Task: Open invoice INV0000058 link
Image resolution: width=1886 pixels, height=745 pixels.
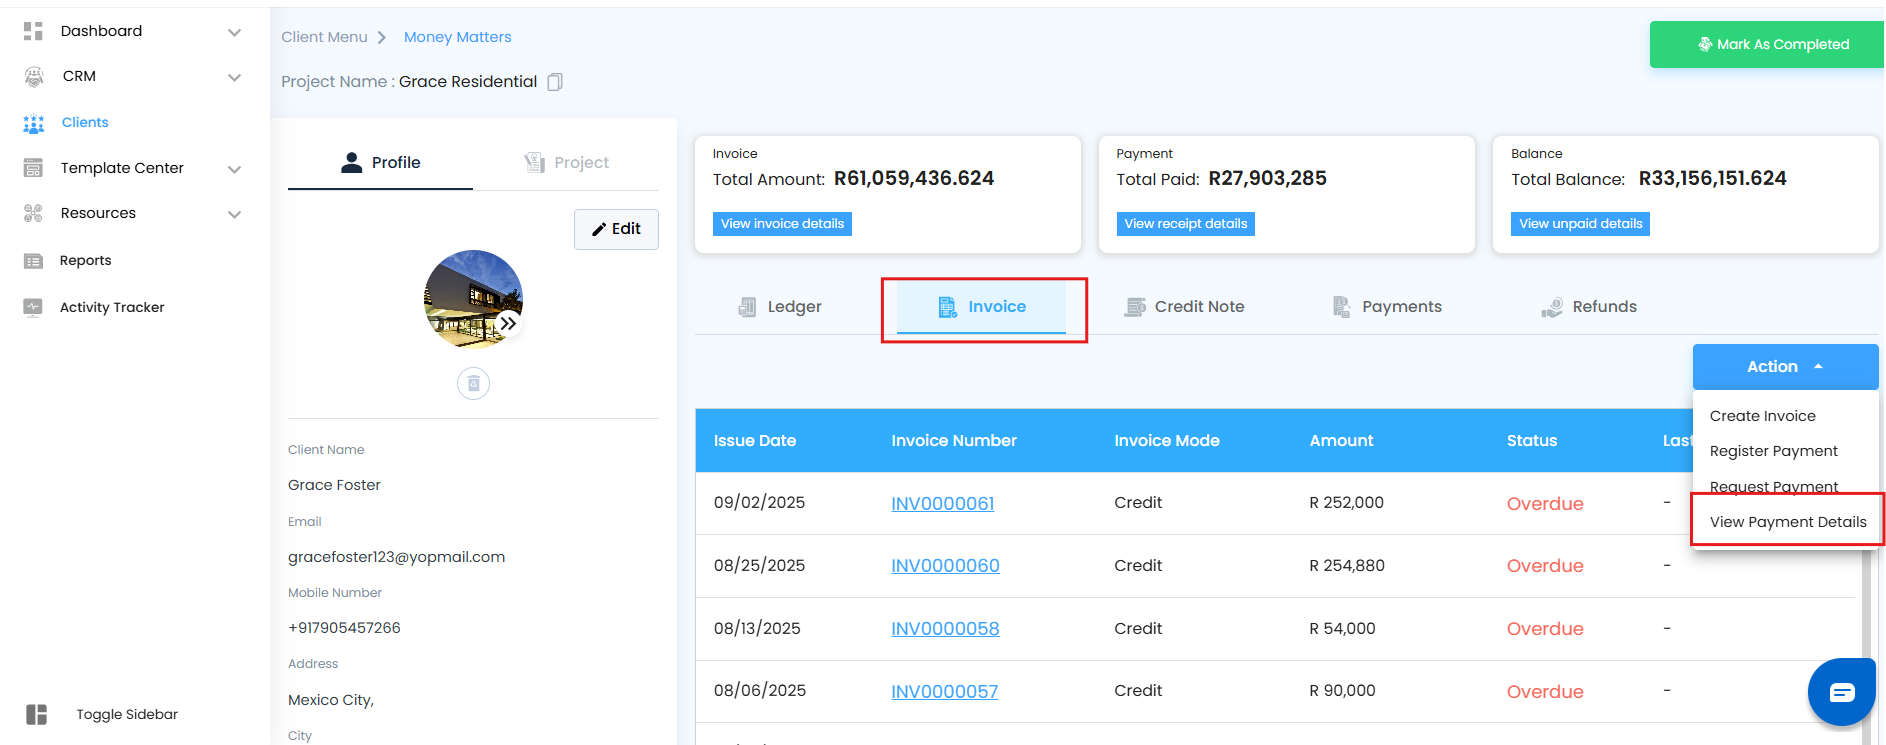Action: (945, 629)
